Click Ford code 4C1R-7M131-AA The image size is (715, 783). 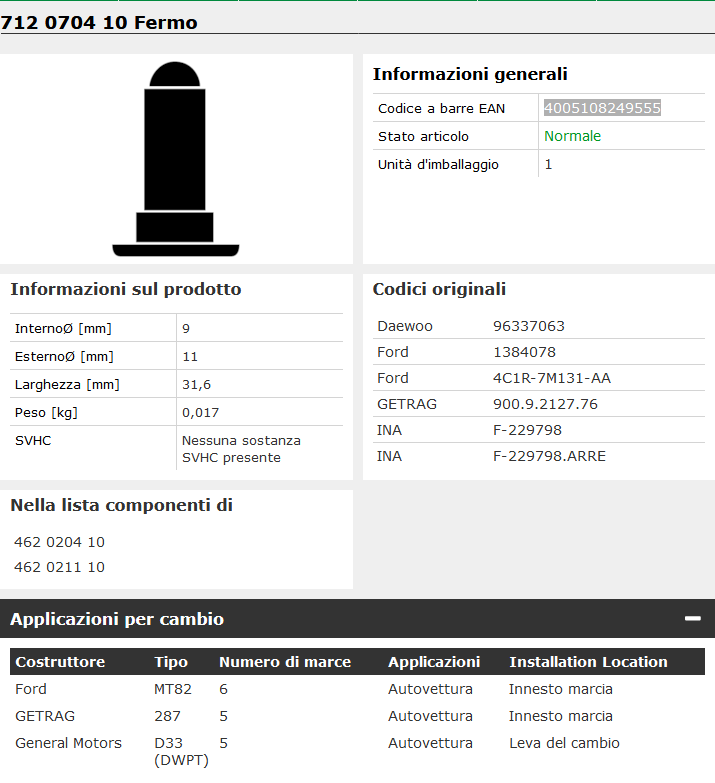click(x=551, y=378)
